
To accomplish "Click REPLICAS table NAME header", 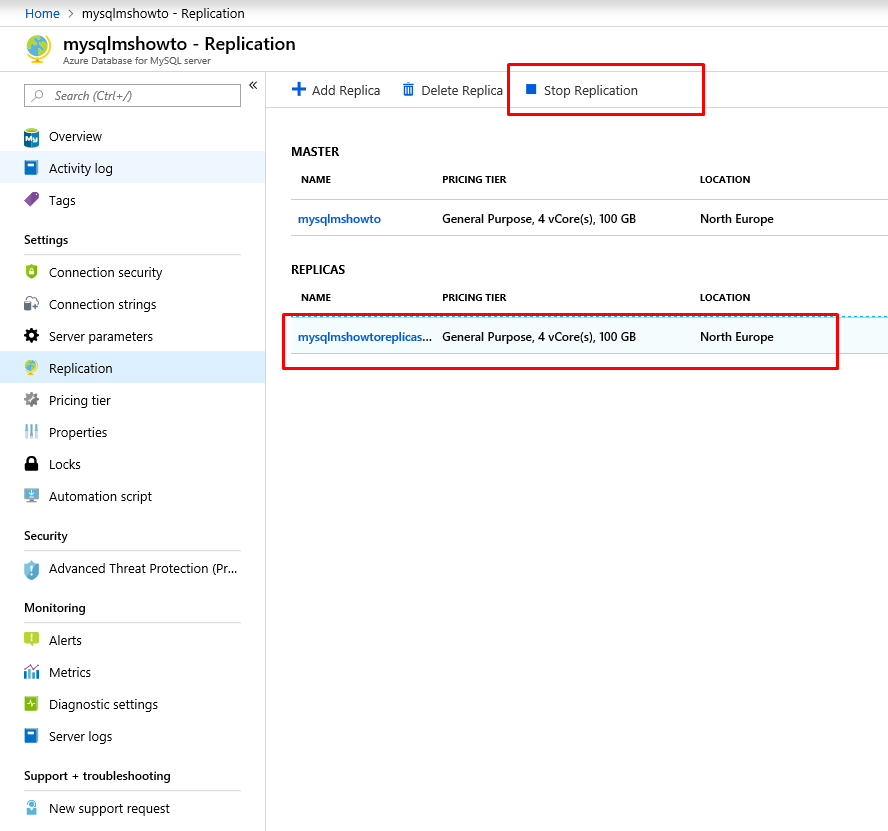I will pyautogui.click(x=316, y=297).
